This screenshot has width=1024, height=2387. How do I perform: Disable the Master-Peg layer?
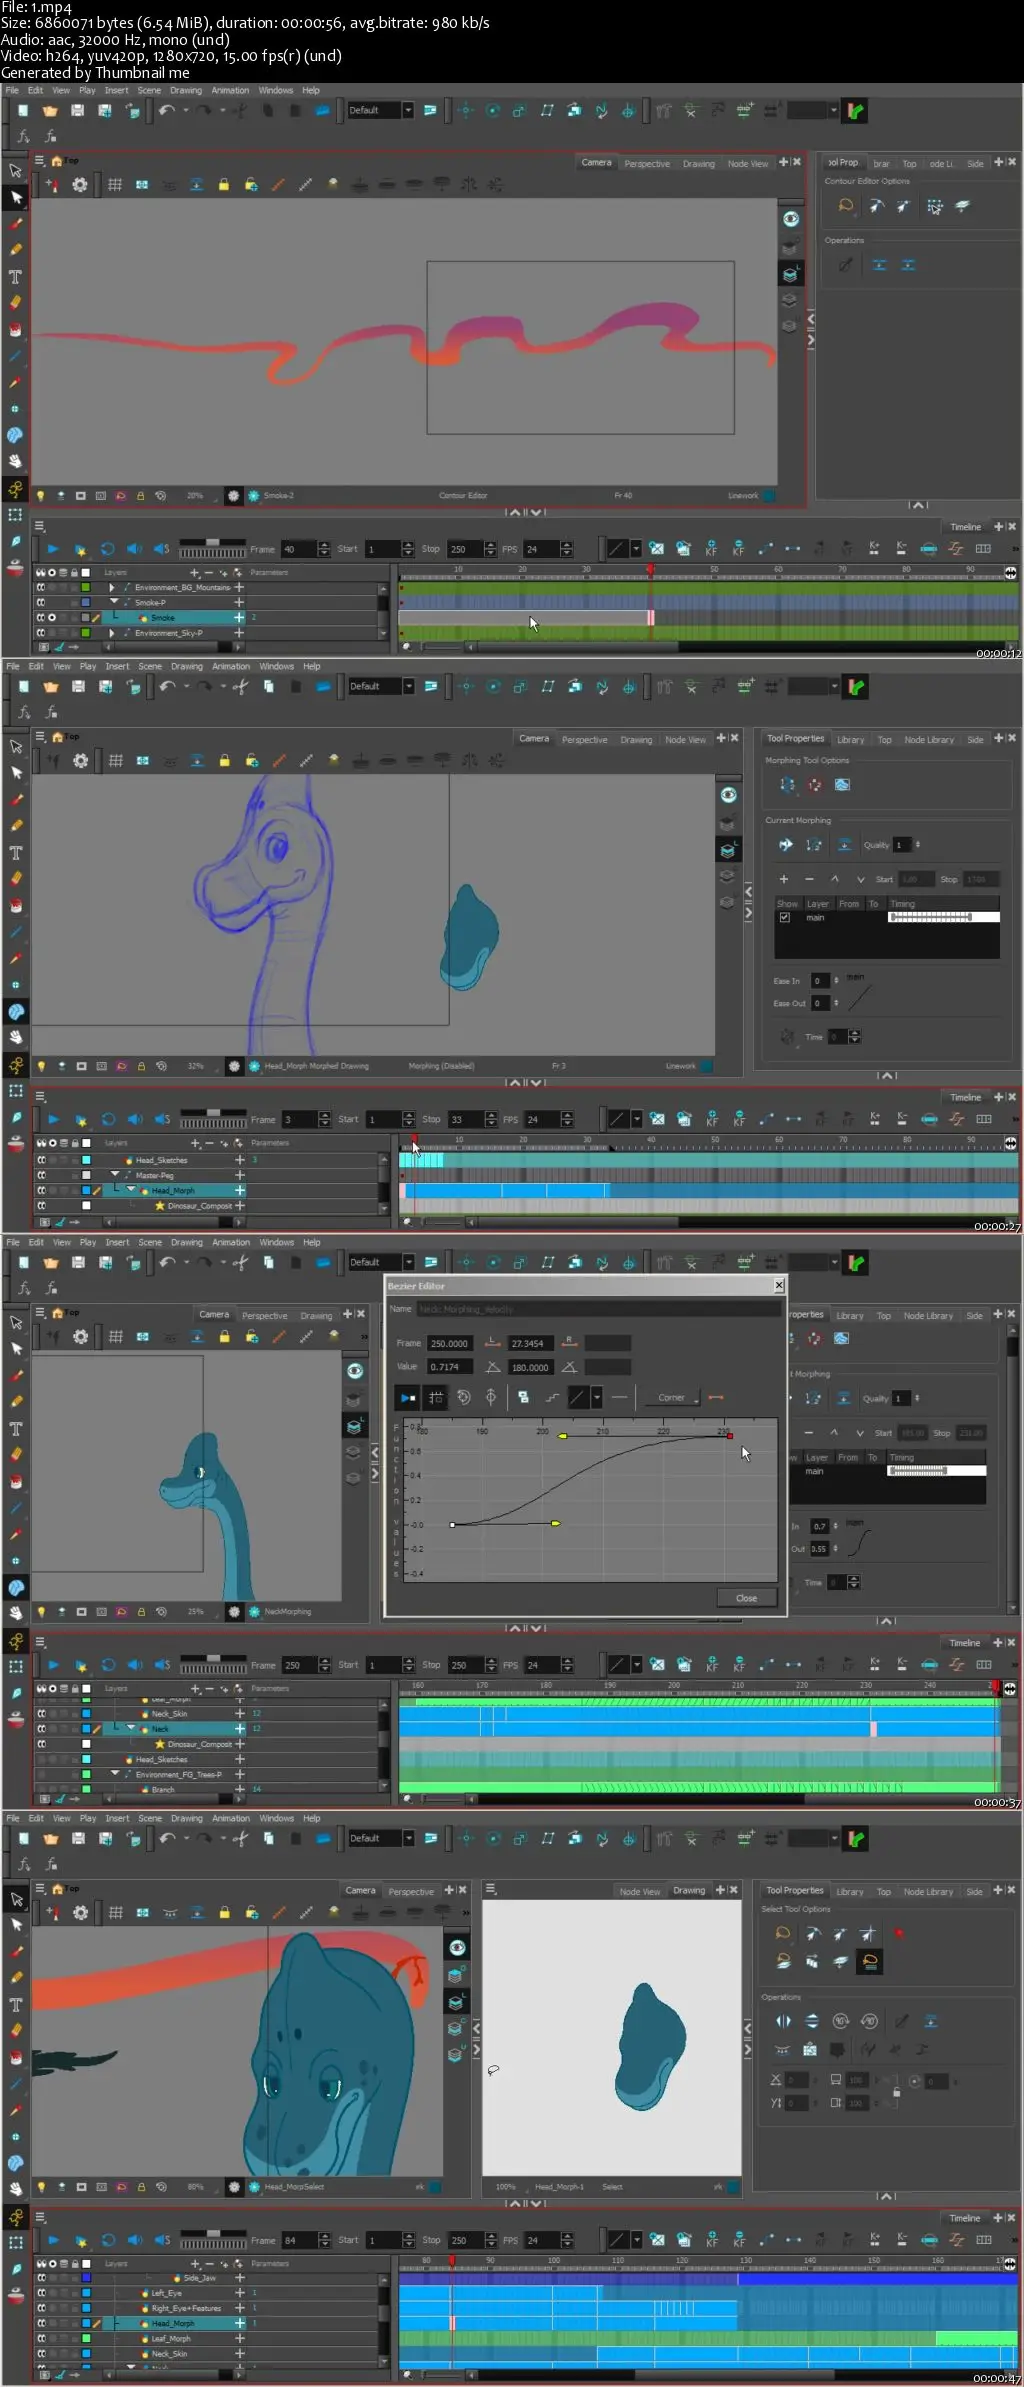click(41, 1175)
